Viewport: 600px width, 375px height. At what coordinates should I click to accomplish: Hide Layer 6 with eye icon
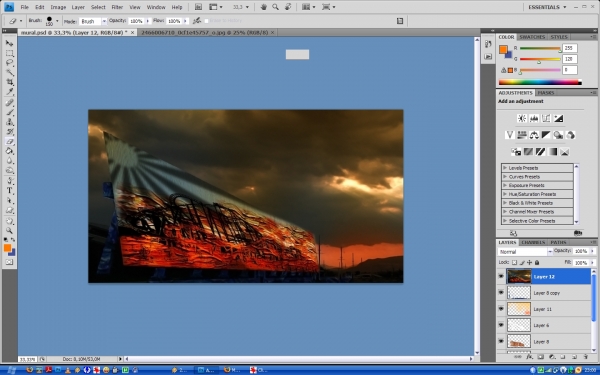[x=501, y=325]
